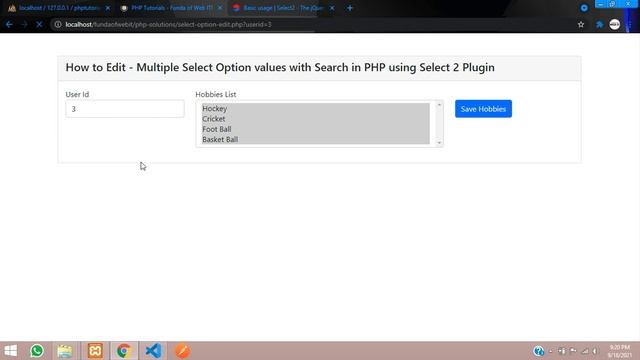Close the phpMyAdmin localhost tab
This screenshot has height=360, width=640.
click(x=108, y=8)
